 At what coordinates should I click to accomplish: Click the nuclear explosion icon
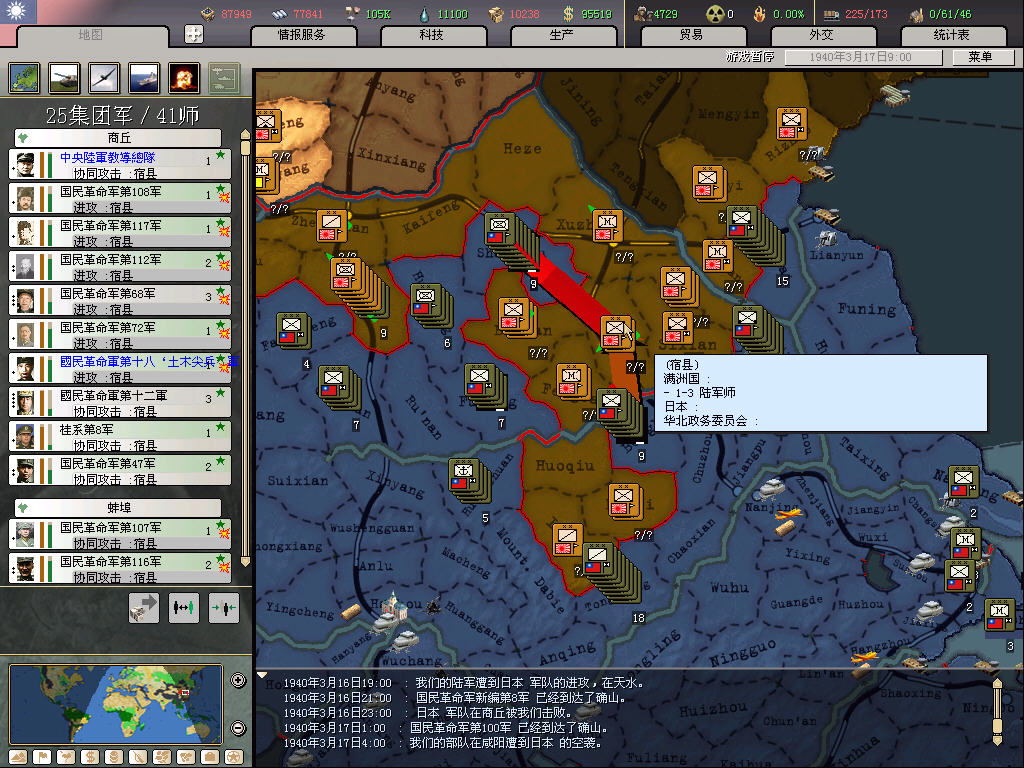click(184, 78)
